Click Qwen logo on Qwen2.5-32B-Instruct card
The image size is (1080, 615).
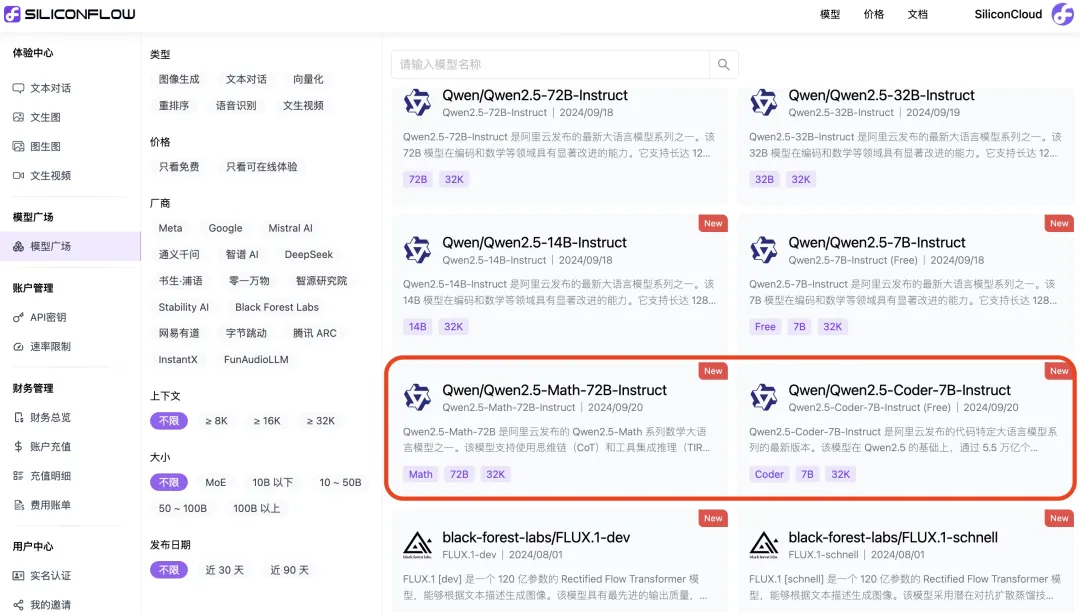tap(764, 103)
